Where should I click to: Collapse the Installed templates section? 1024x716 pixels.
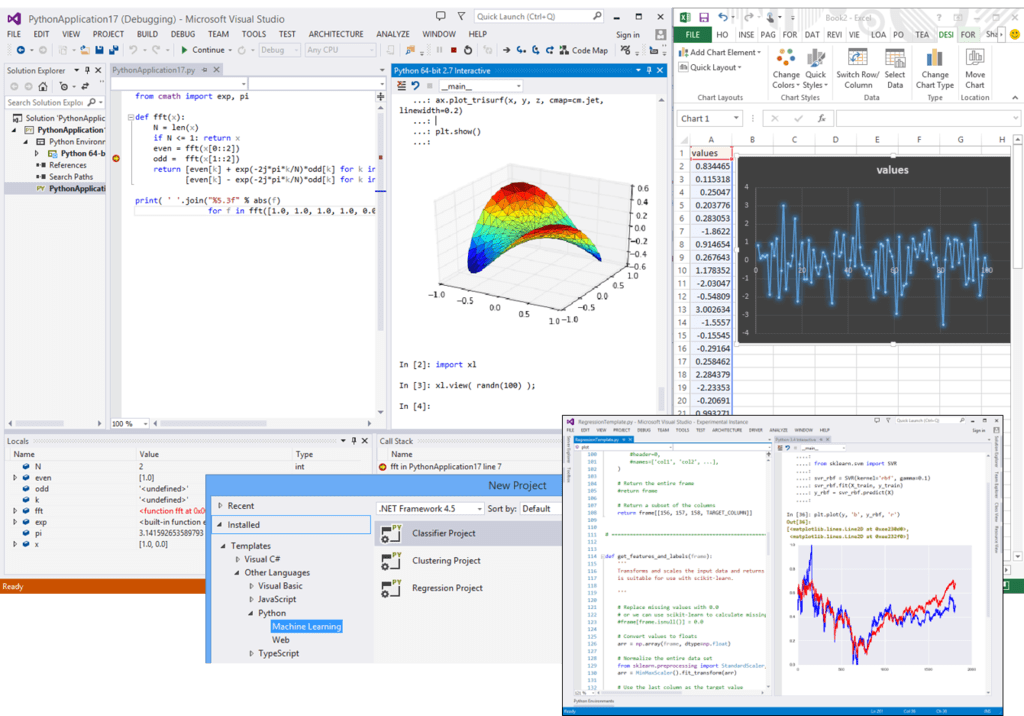[217, 525]
